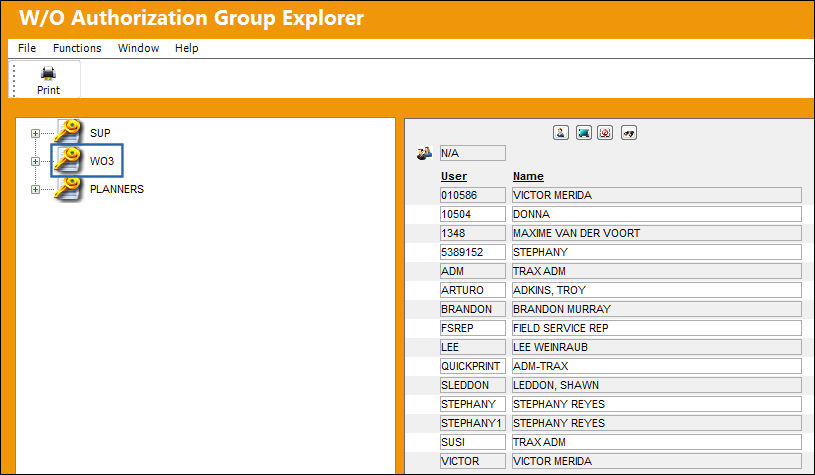The image size is (815, 475).
Task: Select BRANDON MURRAY name cell
Action: [656, 309]
